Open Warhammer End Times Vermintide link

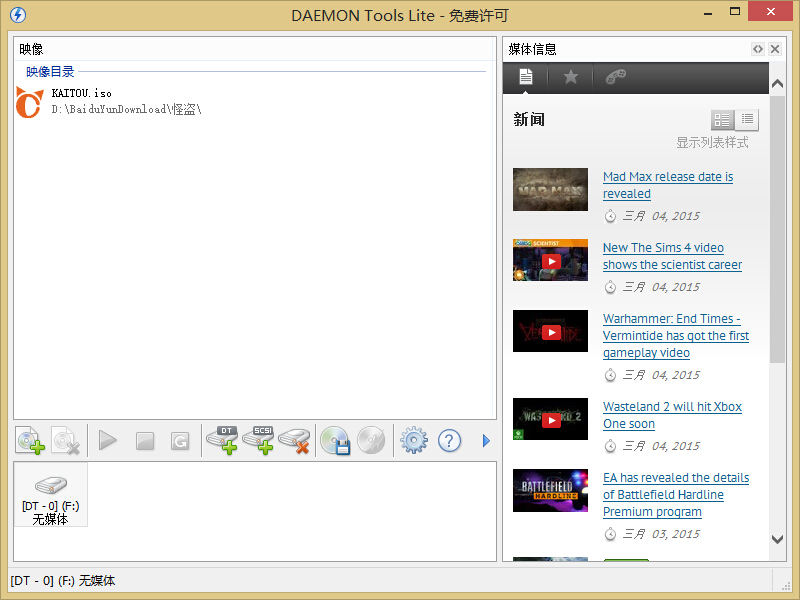[x=676, y=336]
